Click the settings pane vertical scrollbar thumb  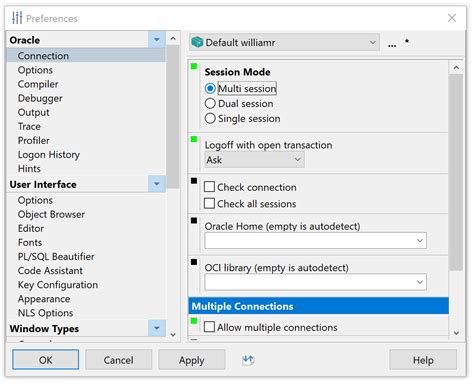click(x=456, y=172)
